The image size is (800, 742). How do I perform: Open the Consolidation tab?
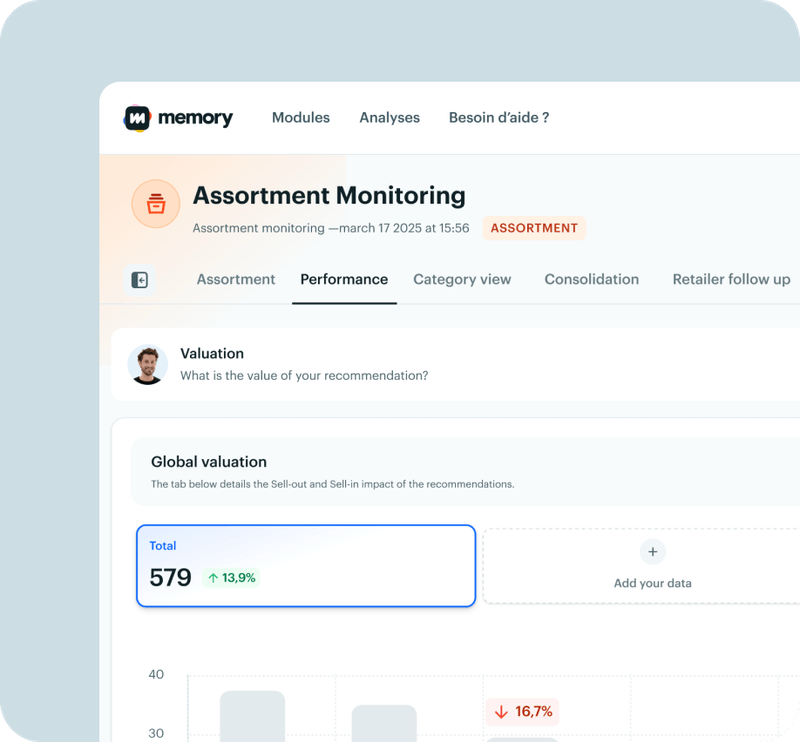click(x=591, y=280)
